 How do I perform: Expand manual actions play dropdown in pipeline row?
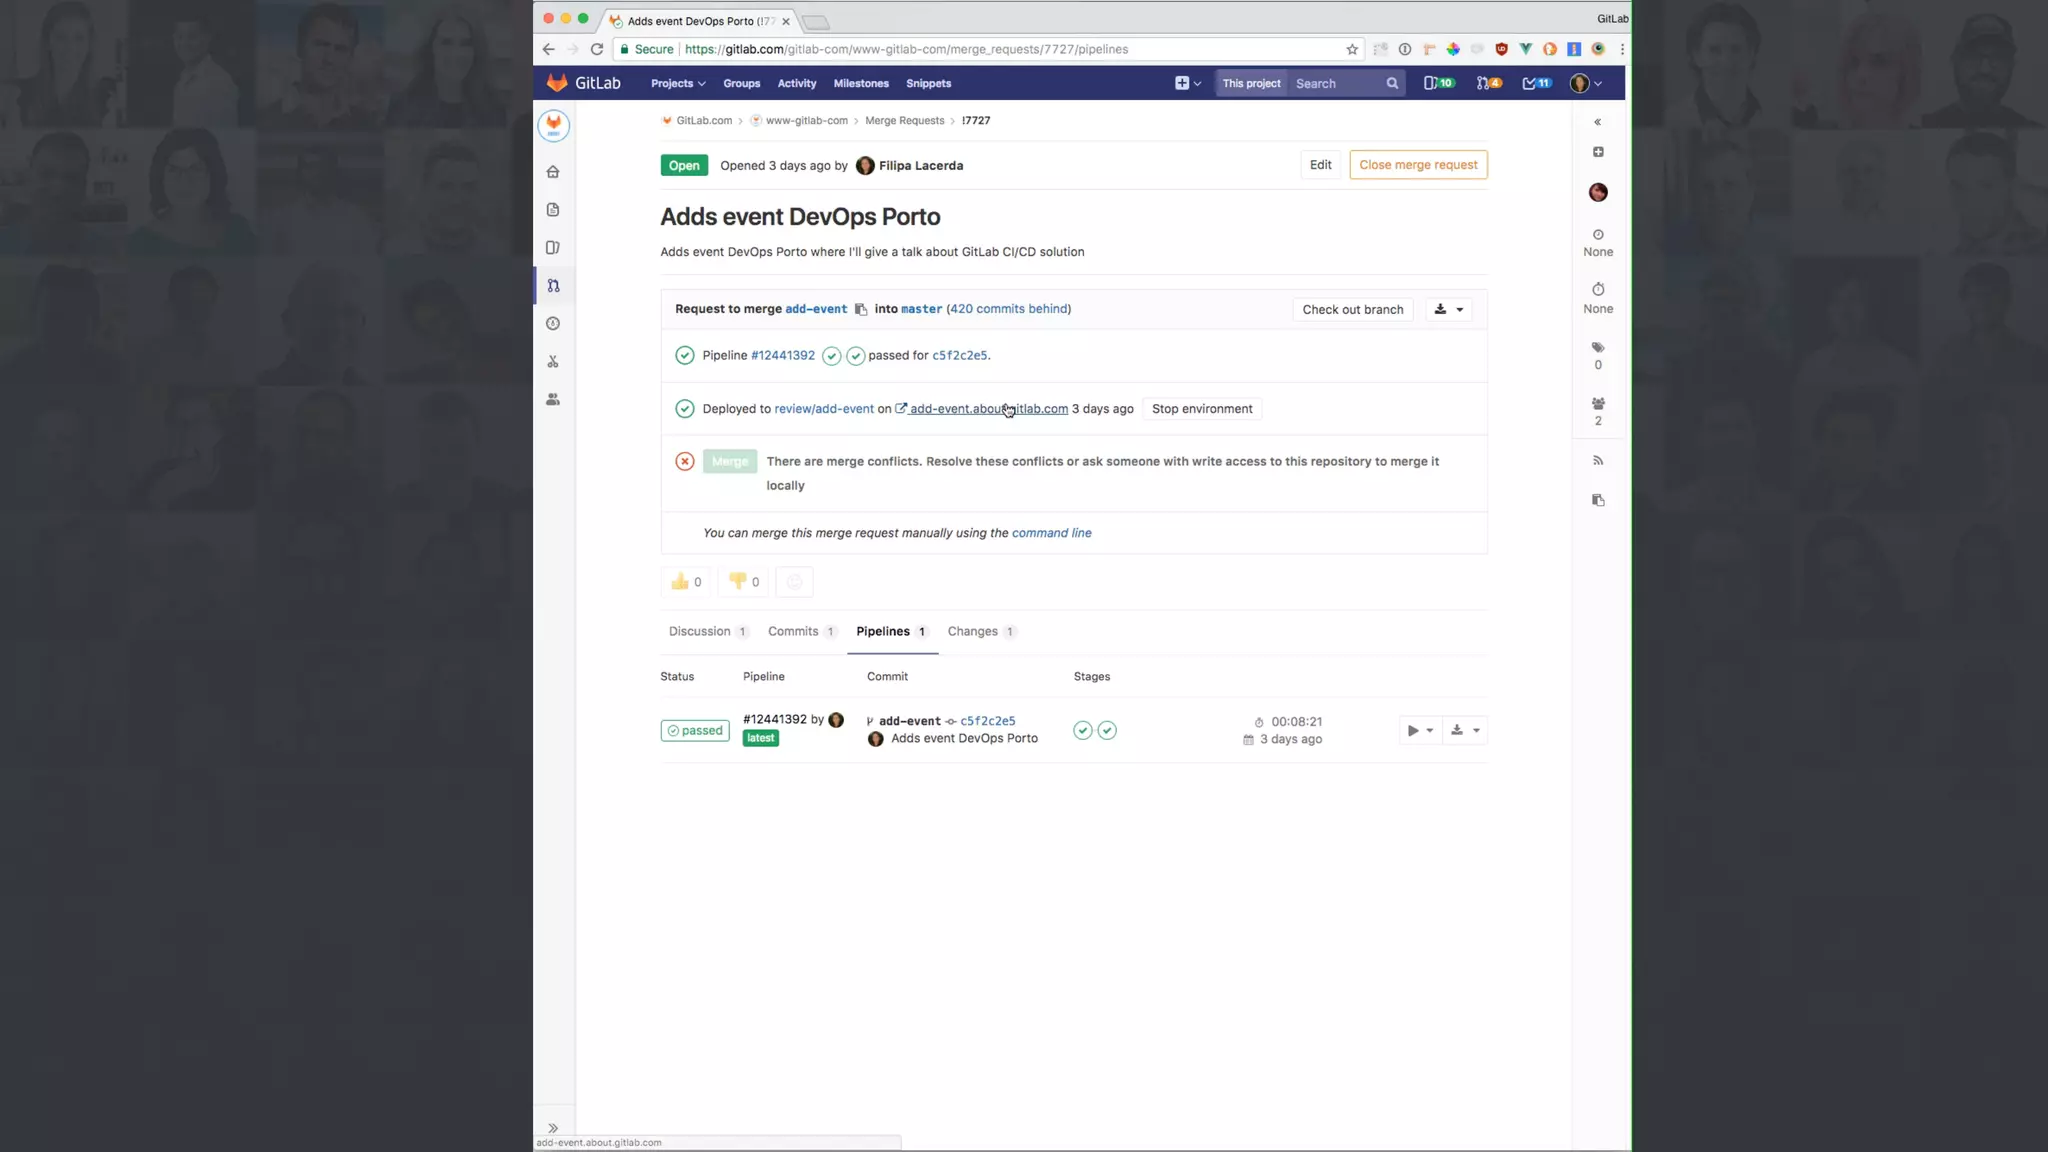1419,731
